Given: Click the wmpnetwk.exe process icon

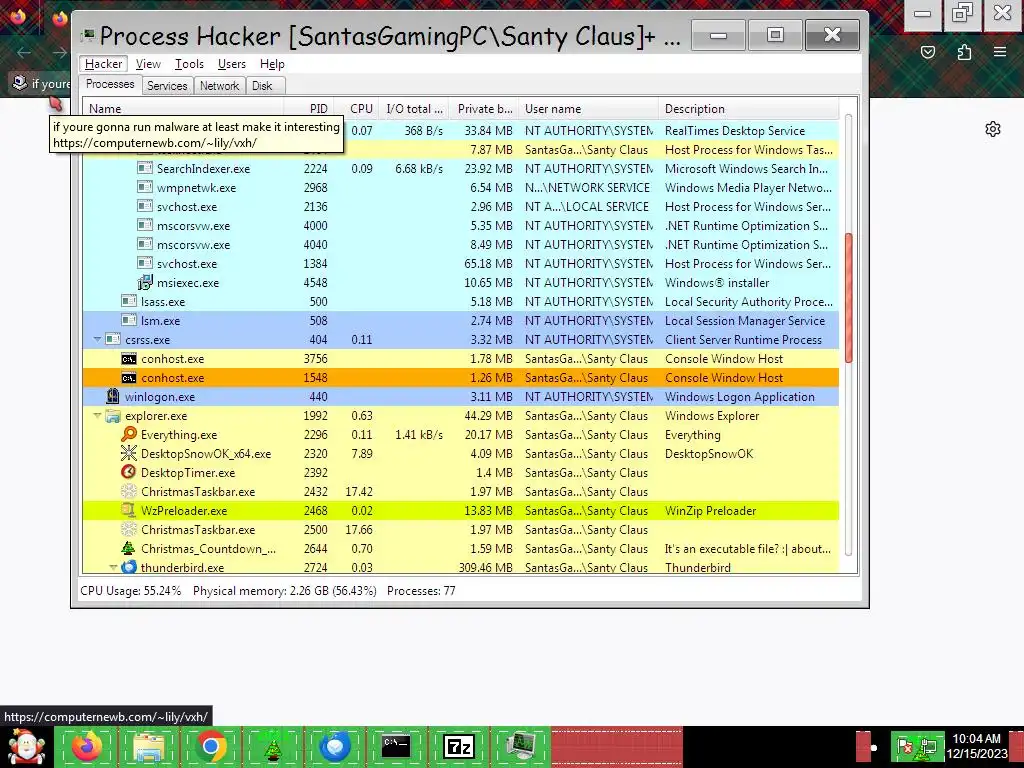Looking at the screenshot, I should (x=144, y=187).
